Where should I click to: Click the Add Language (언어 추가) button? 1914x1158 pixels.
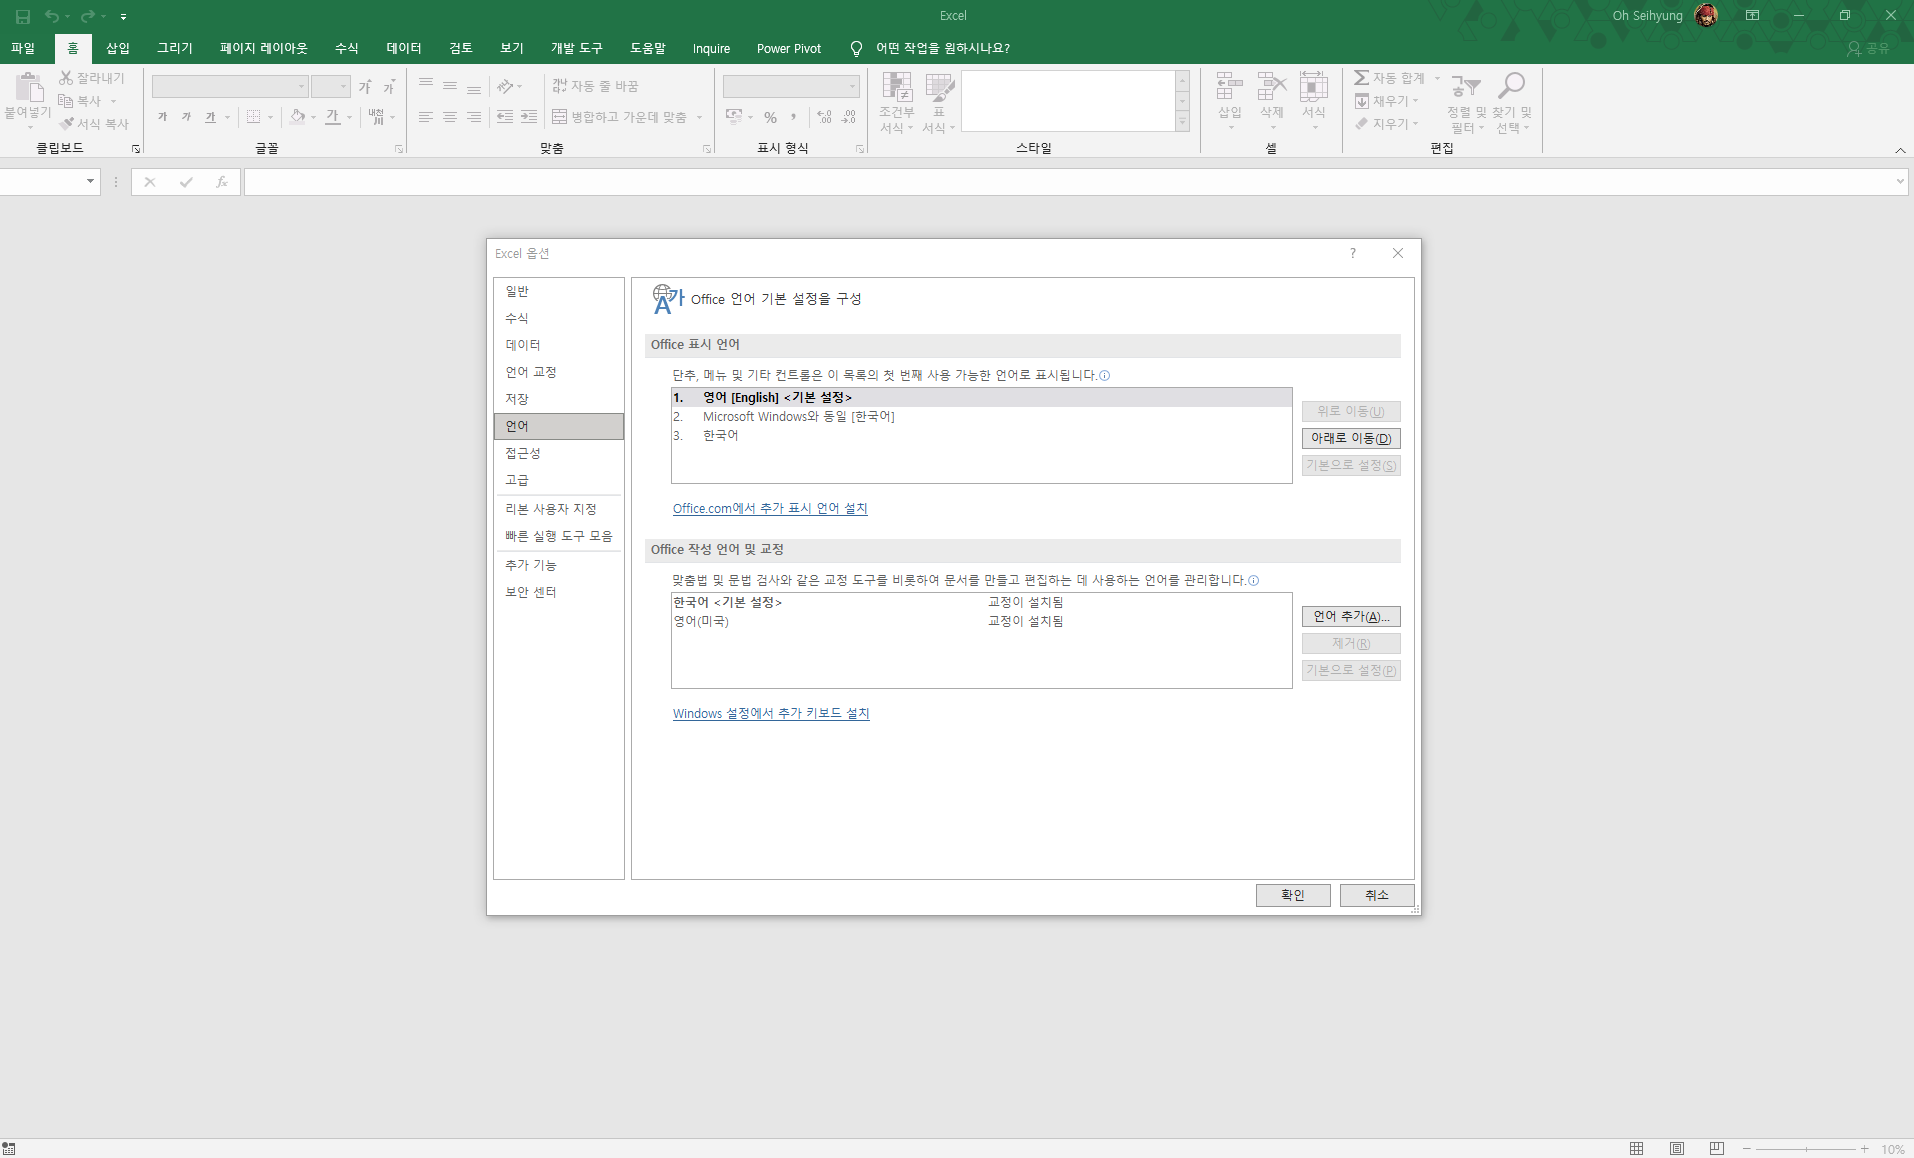(x=1351, y=616)
